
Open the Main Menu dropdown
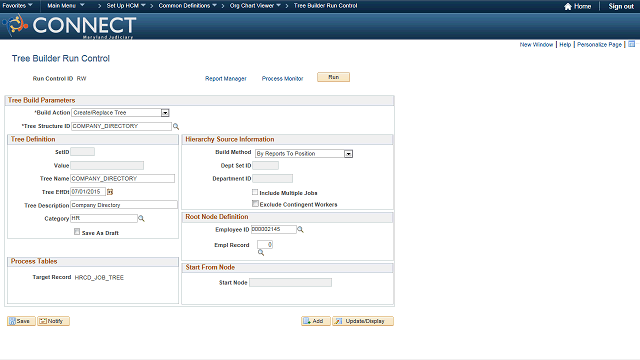(66, 6)
